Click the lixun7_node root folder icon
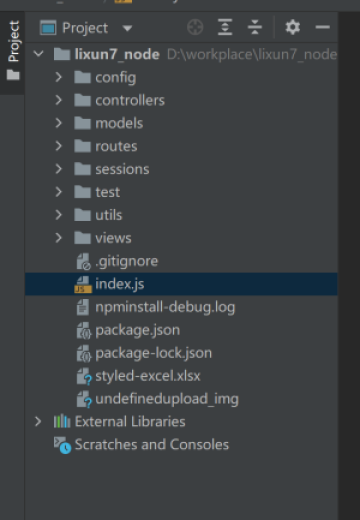The image size is (360, 520). point(62,54)
